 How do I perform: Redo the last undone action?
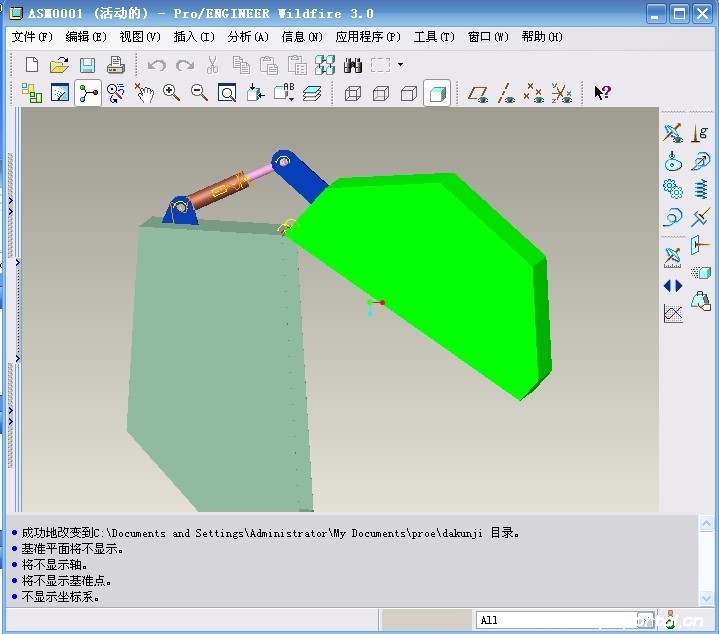click(x=185, y=65)
